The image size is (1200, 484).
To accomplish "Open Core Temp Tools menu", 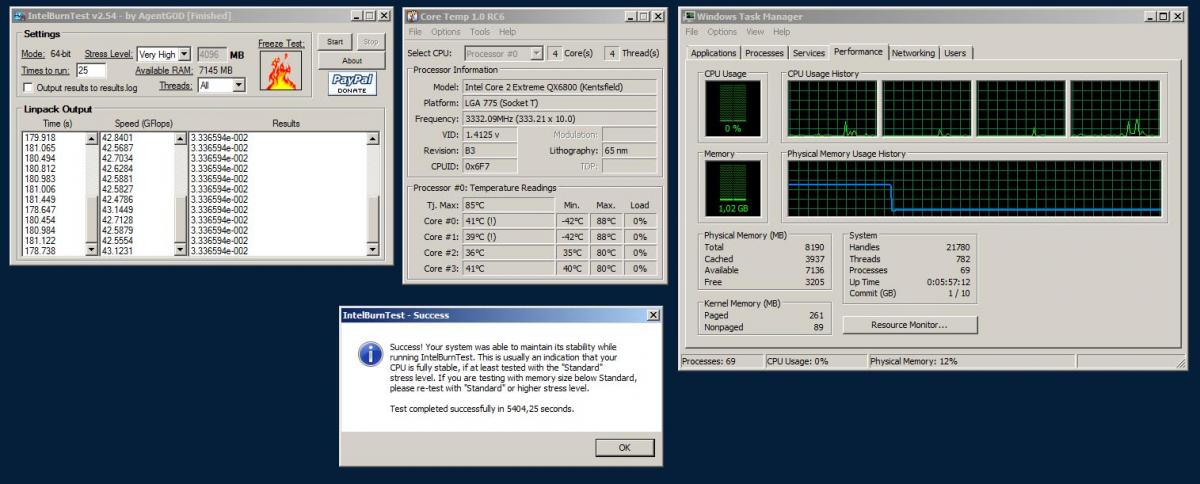I will point(481,32).
